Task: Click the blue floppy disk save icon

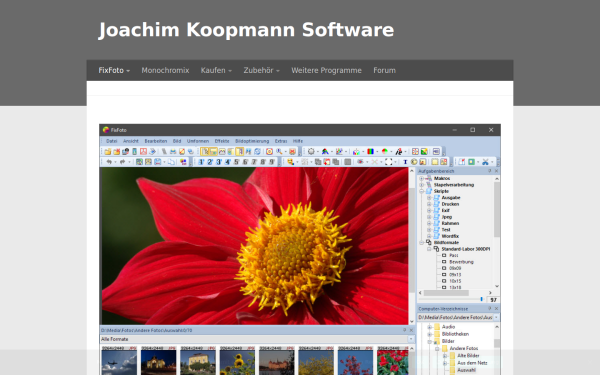Action: tap(157, 162)
